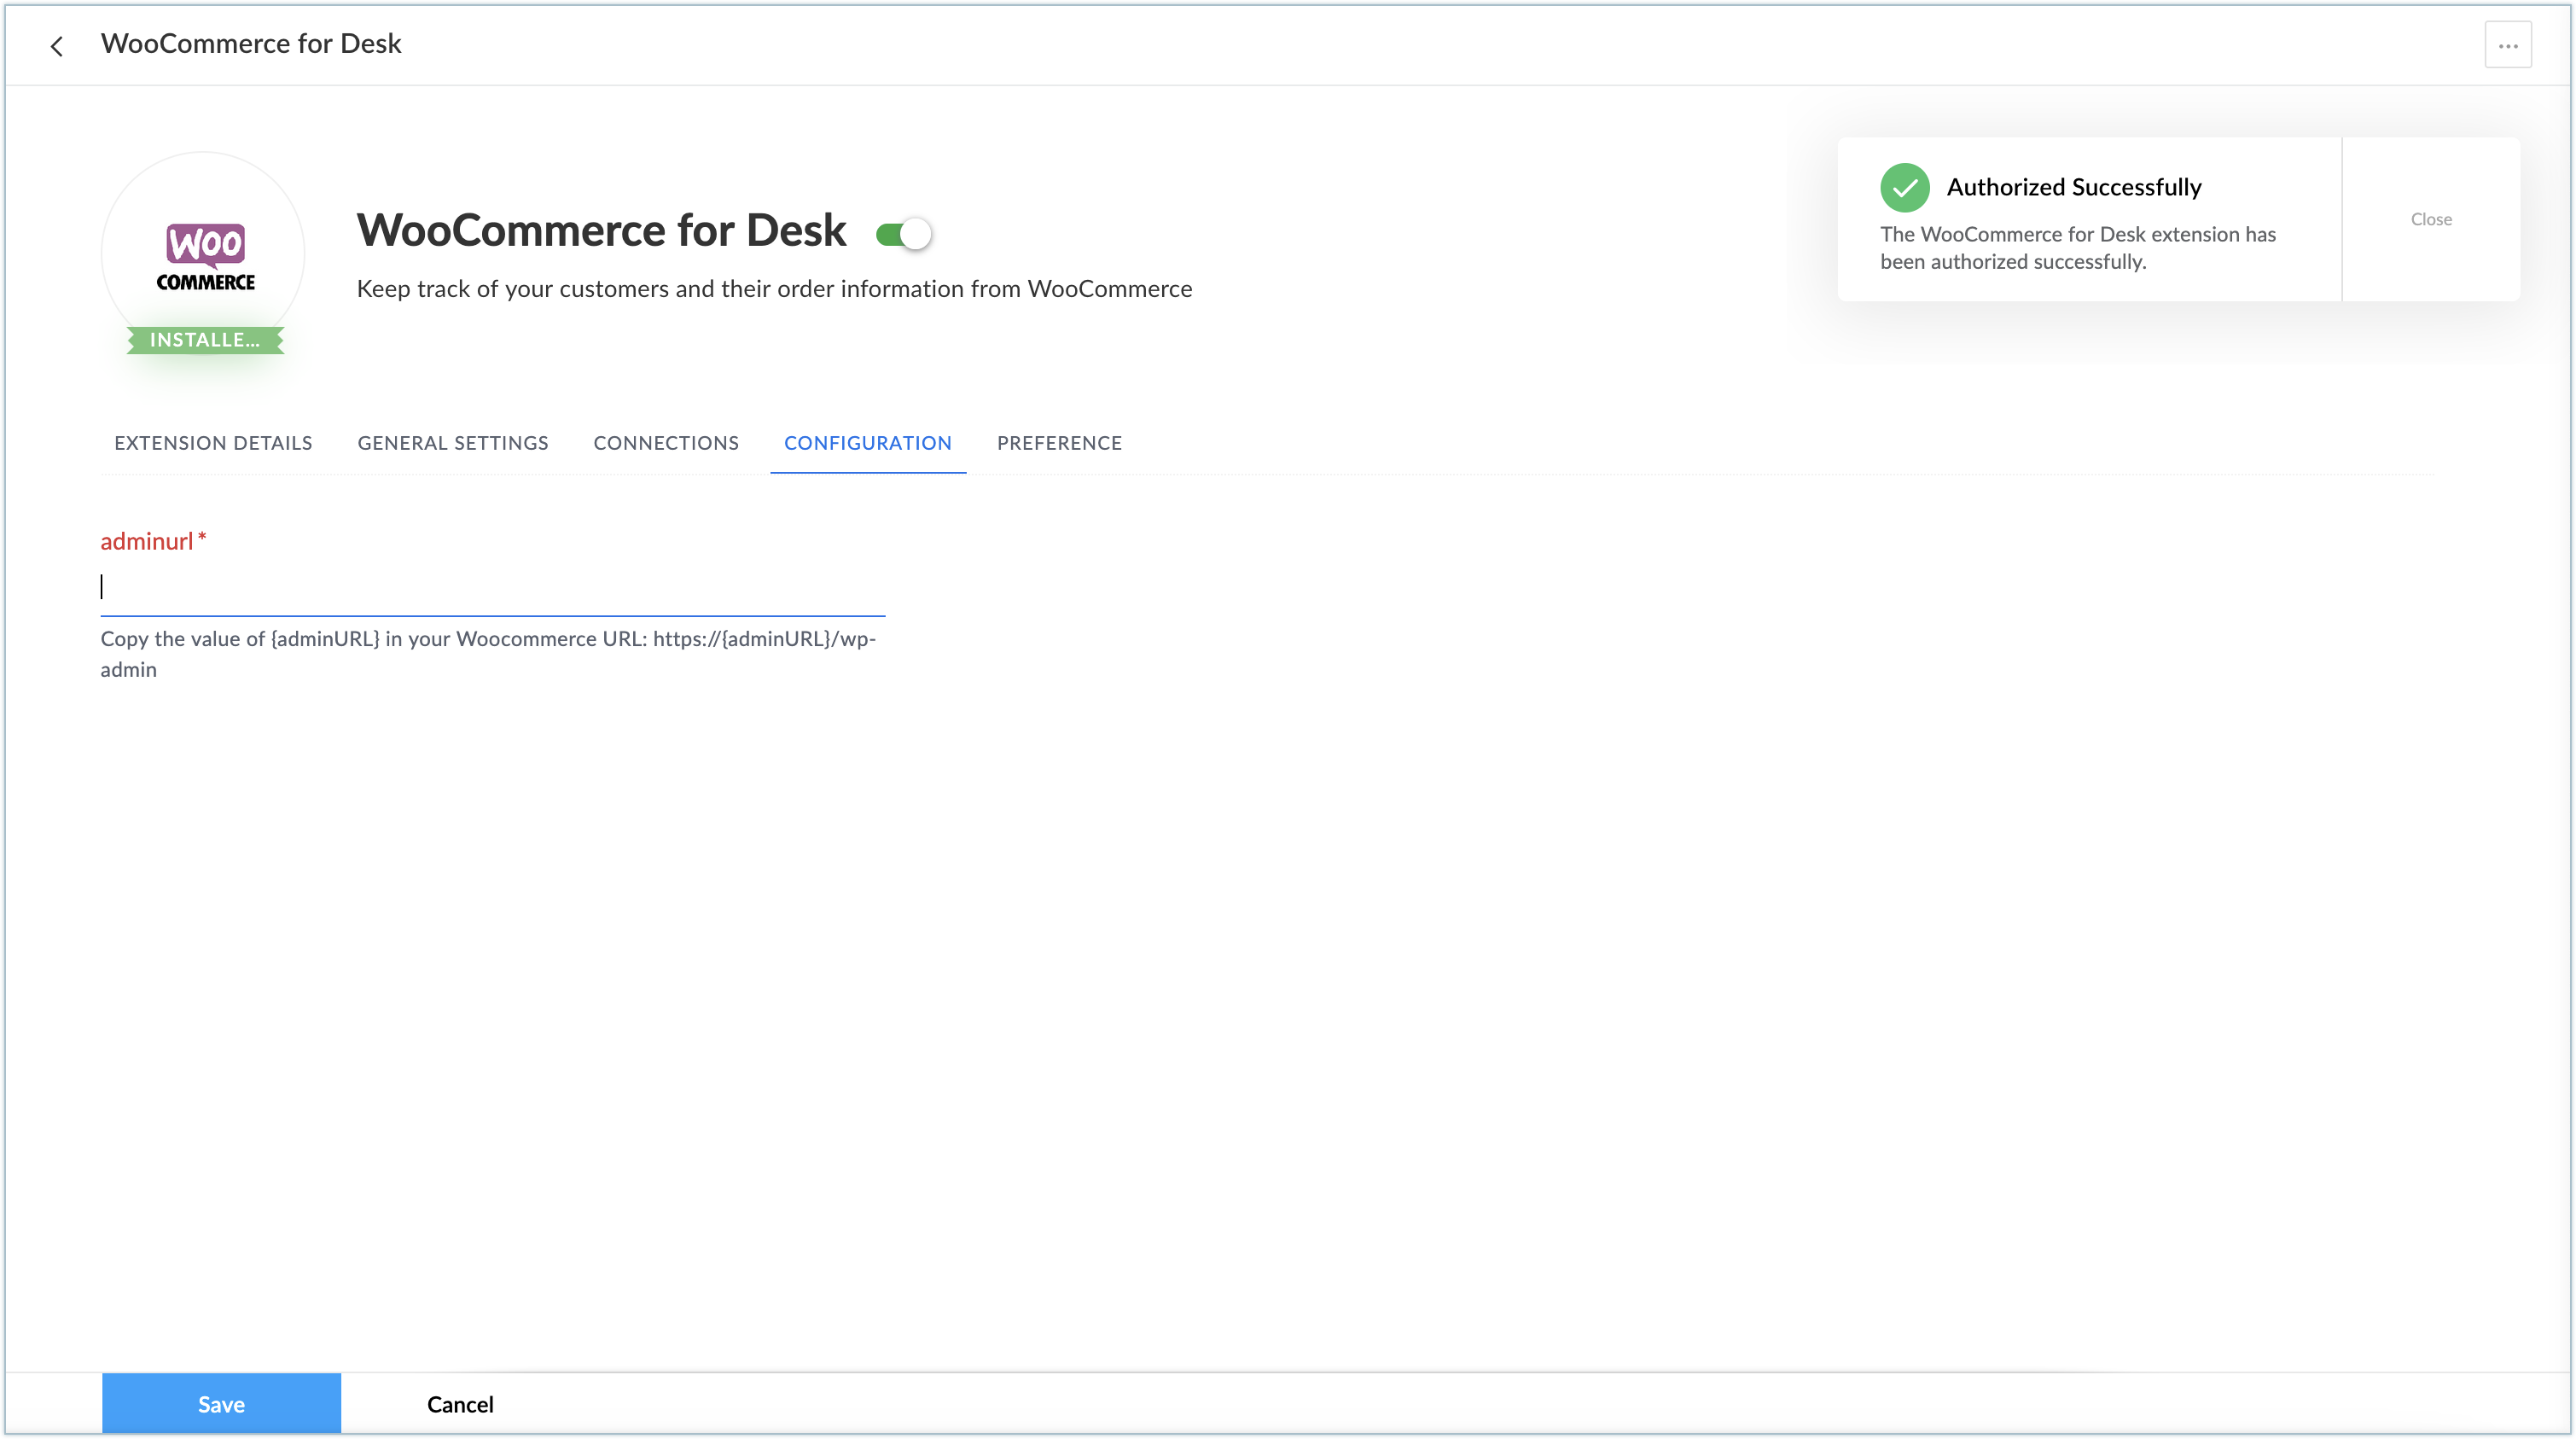
Task: Toggle the WooCommerce for Desk extension switch
Action: click(x=903, y=234)
